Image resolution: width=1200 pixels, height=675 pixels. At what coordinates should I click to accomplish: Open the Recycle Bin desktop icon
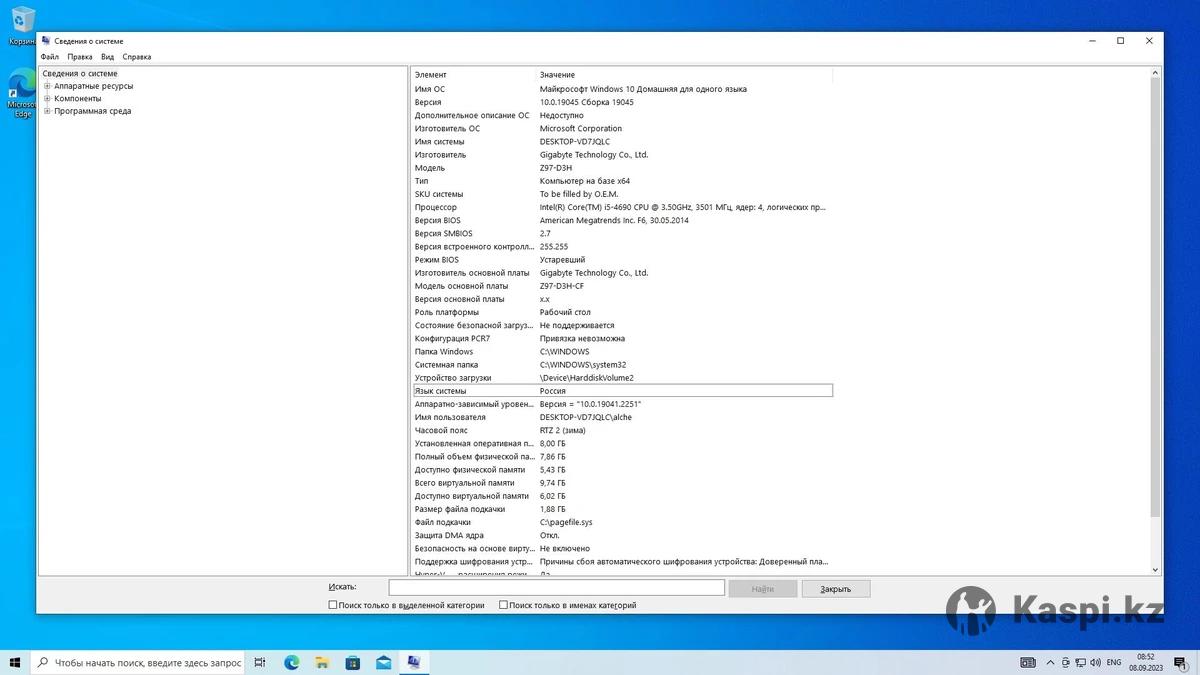click(20, 25)
